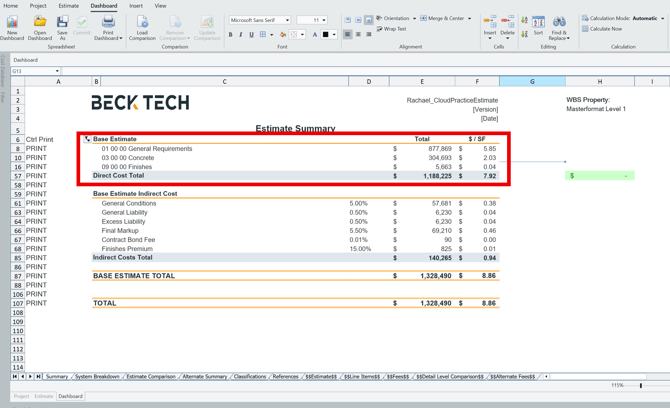
Task: Switch to the bottom Estimate view tab
Action: [44, 396]
